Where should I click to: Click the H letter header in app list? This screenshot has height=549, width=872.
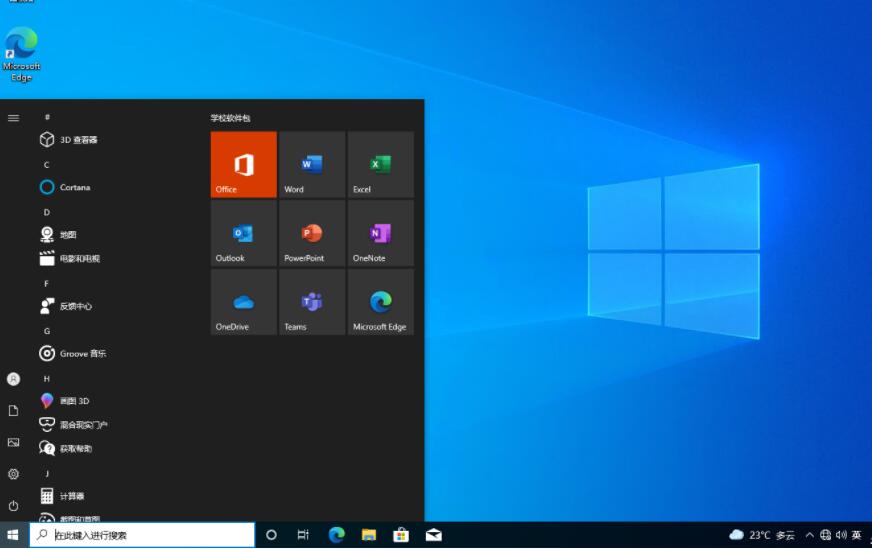pyautogui.click(x=47, y=378)
